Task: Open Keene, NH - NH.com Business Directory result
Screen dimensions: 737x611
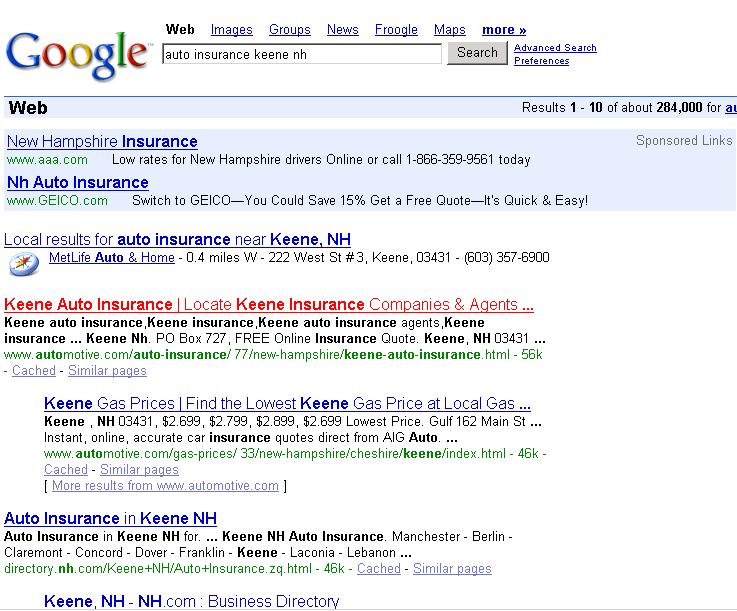Action: [191, 601]
